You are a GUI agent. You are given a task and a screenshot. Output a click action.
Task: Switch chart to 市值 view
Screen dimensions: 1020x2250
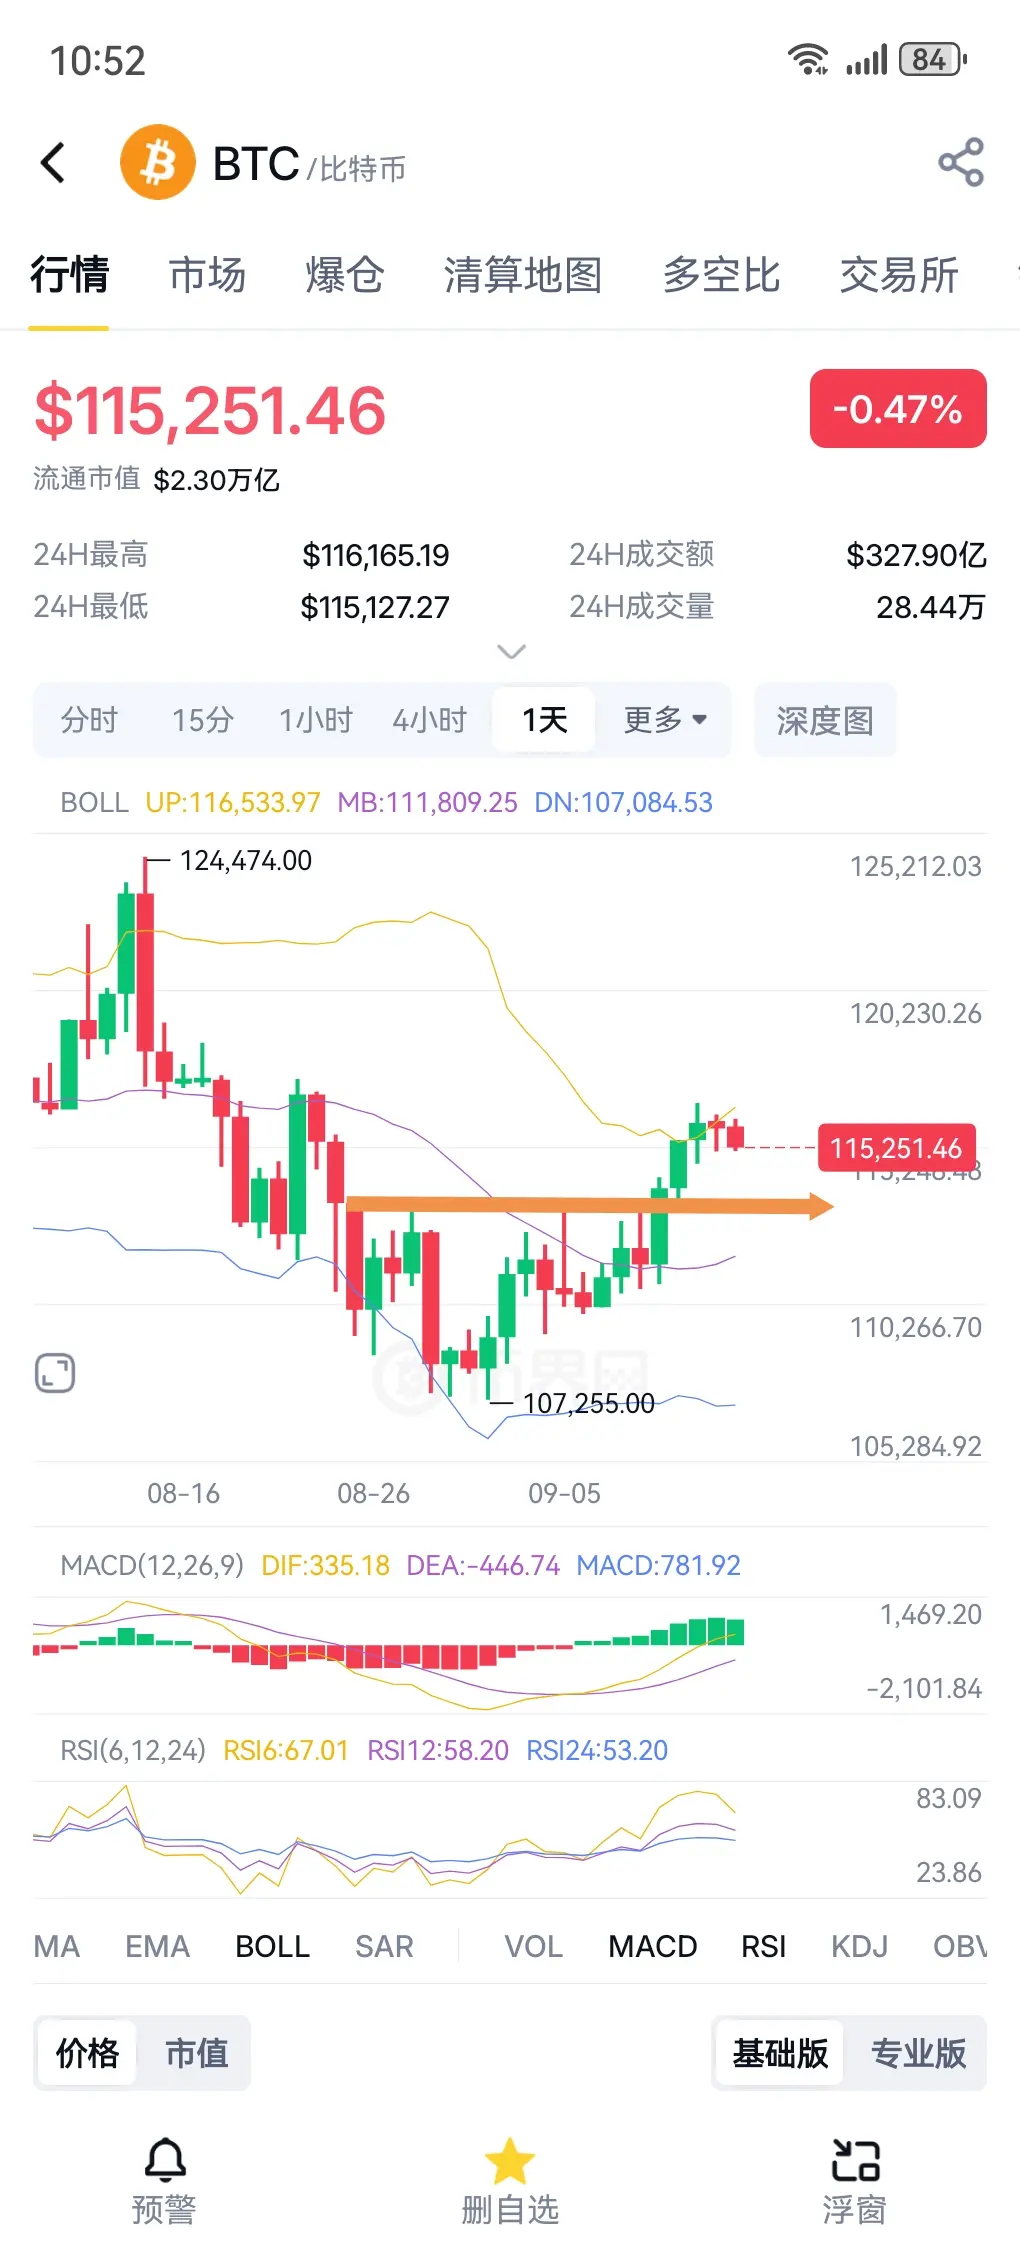click(197, 2053)
